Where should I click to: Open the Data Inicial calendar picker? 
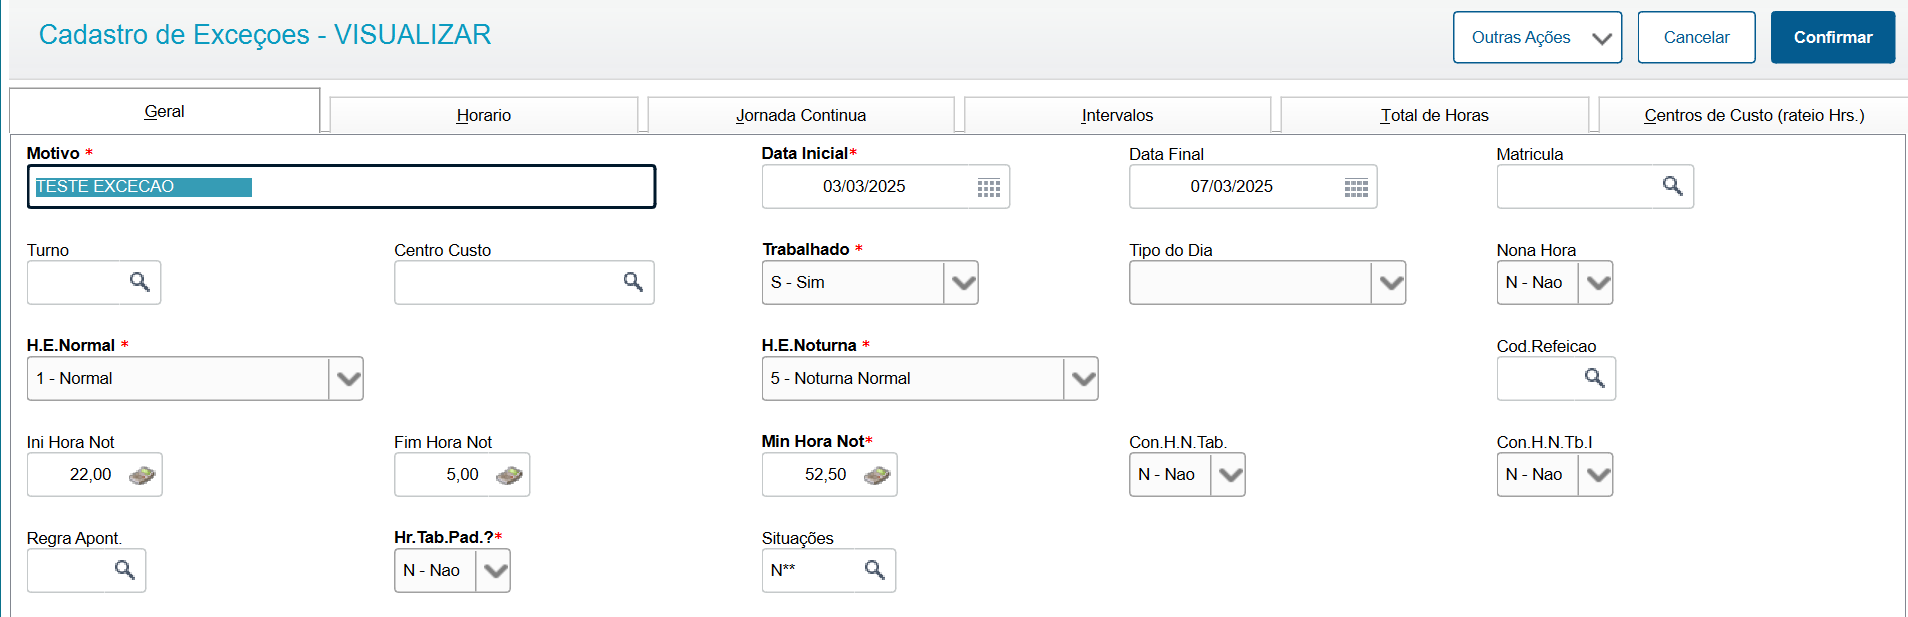pos(988,188)
